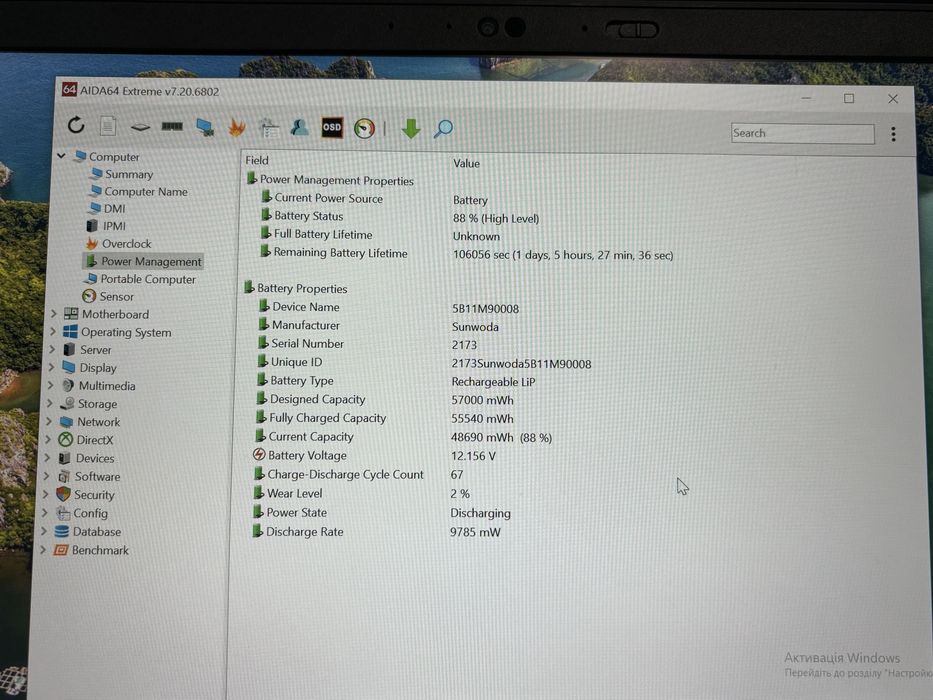Select Portable Computer in the tree
This screenshot has height=700, width=933.
coord(140,279)
